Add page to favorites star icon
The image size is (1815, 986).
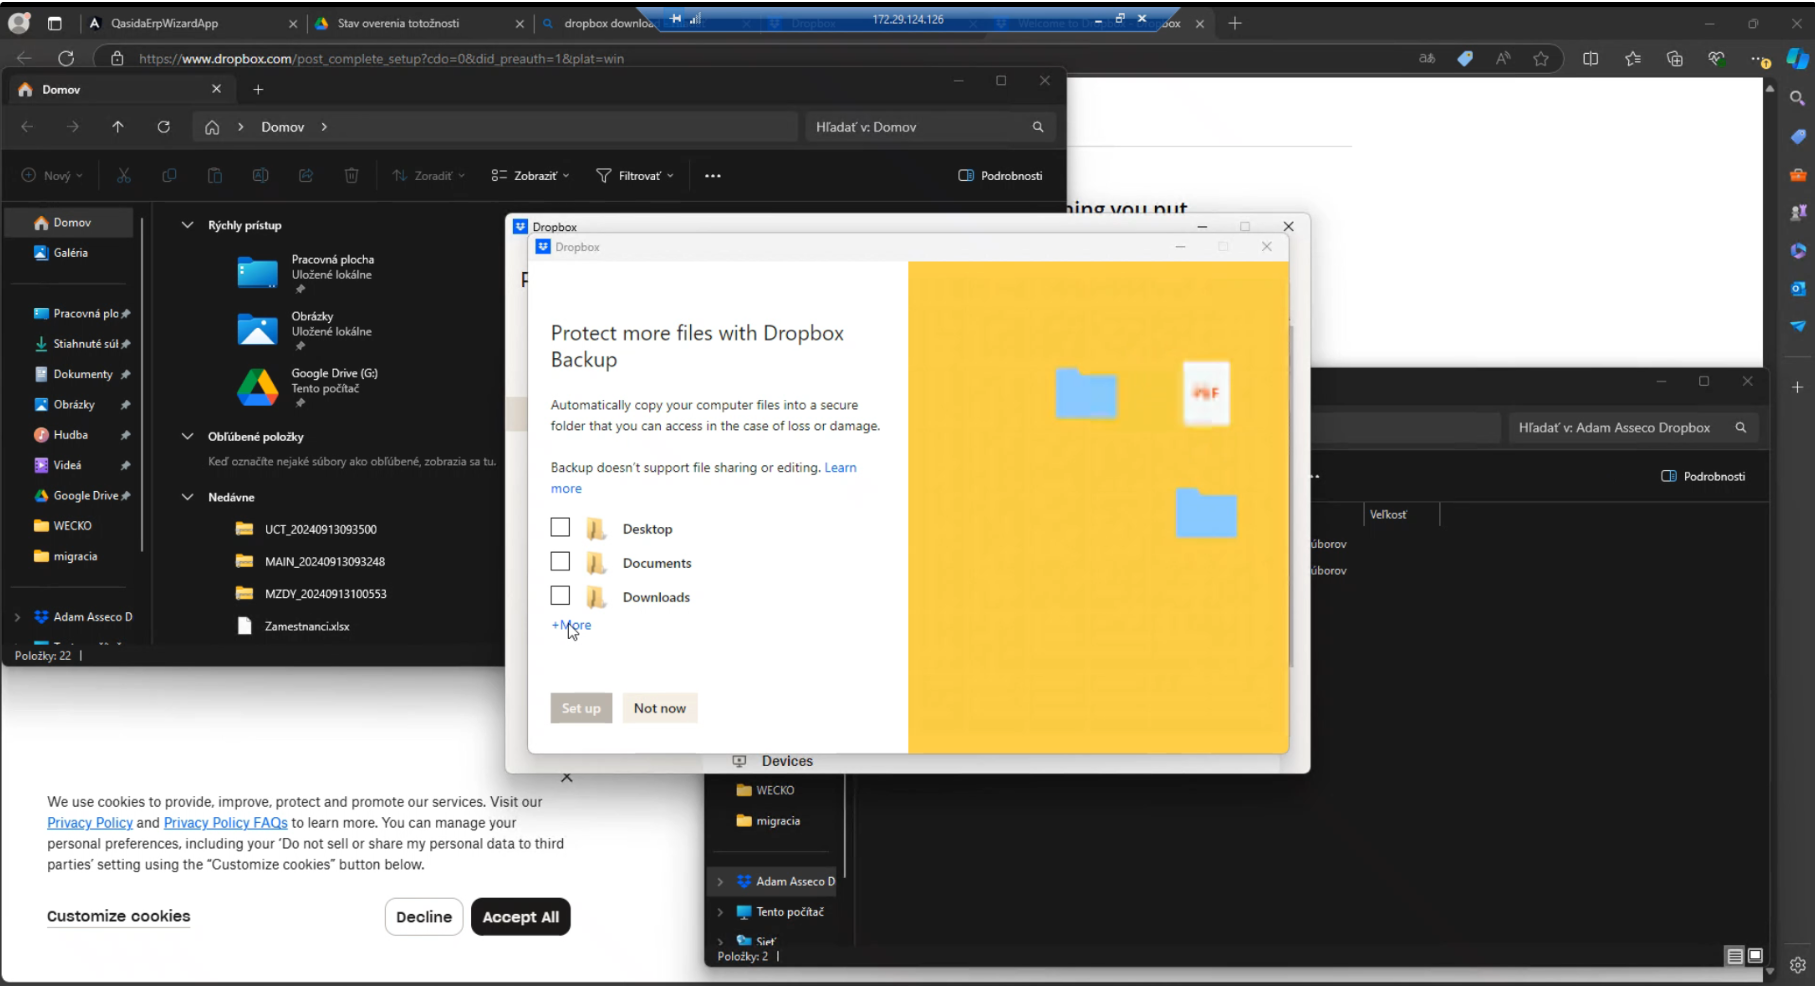coord(1541,58)
